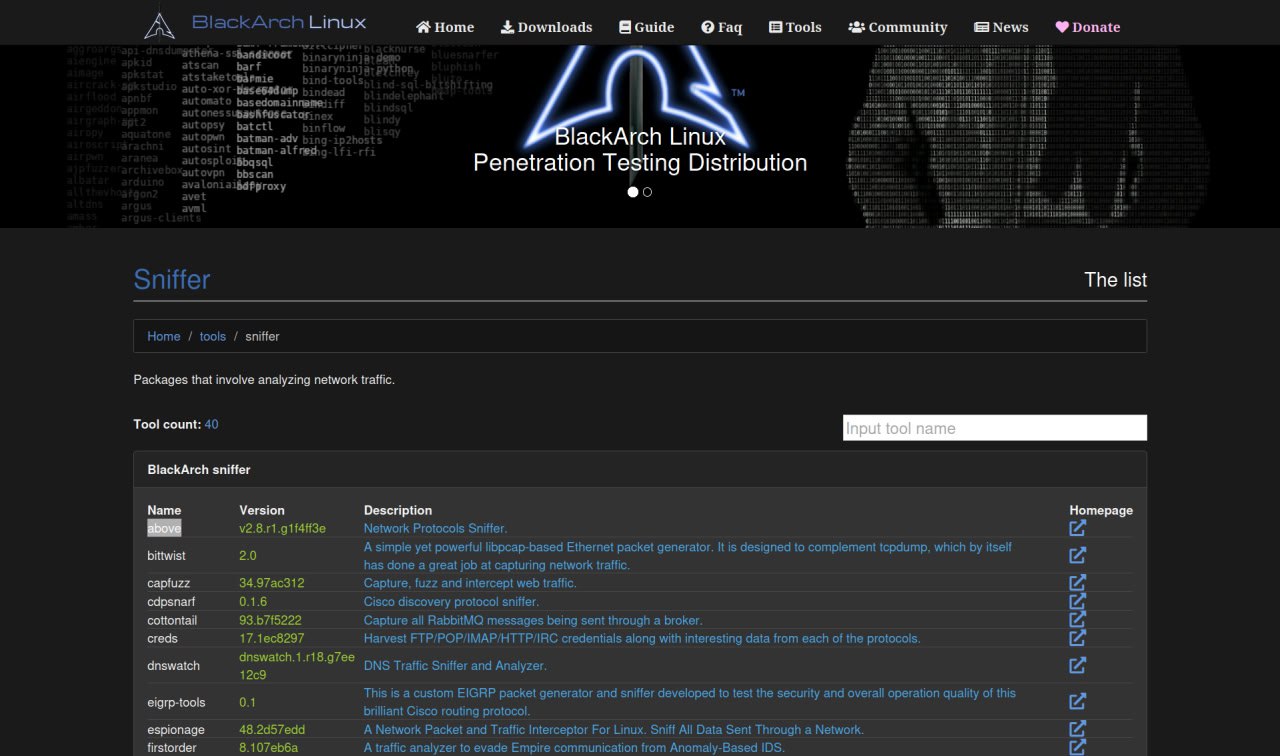Open the Downloads menu item

click(546, 27)
